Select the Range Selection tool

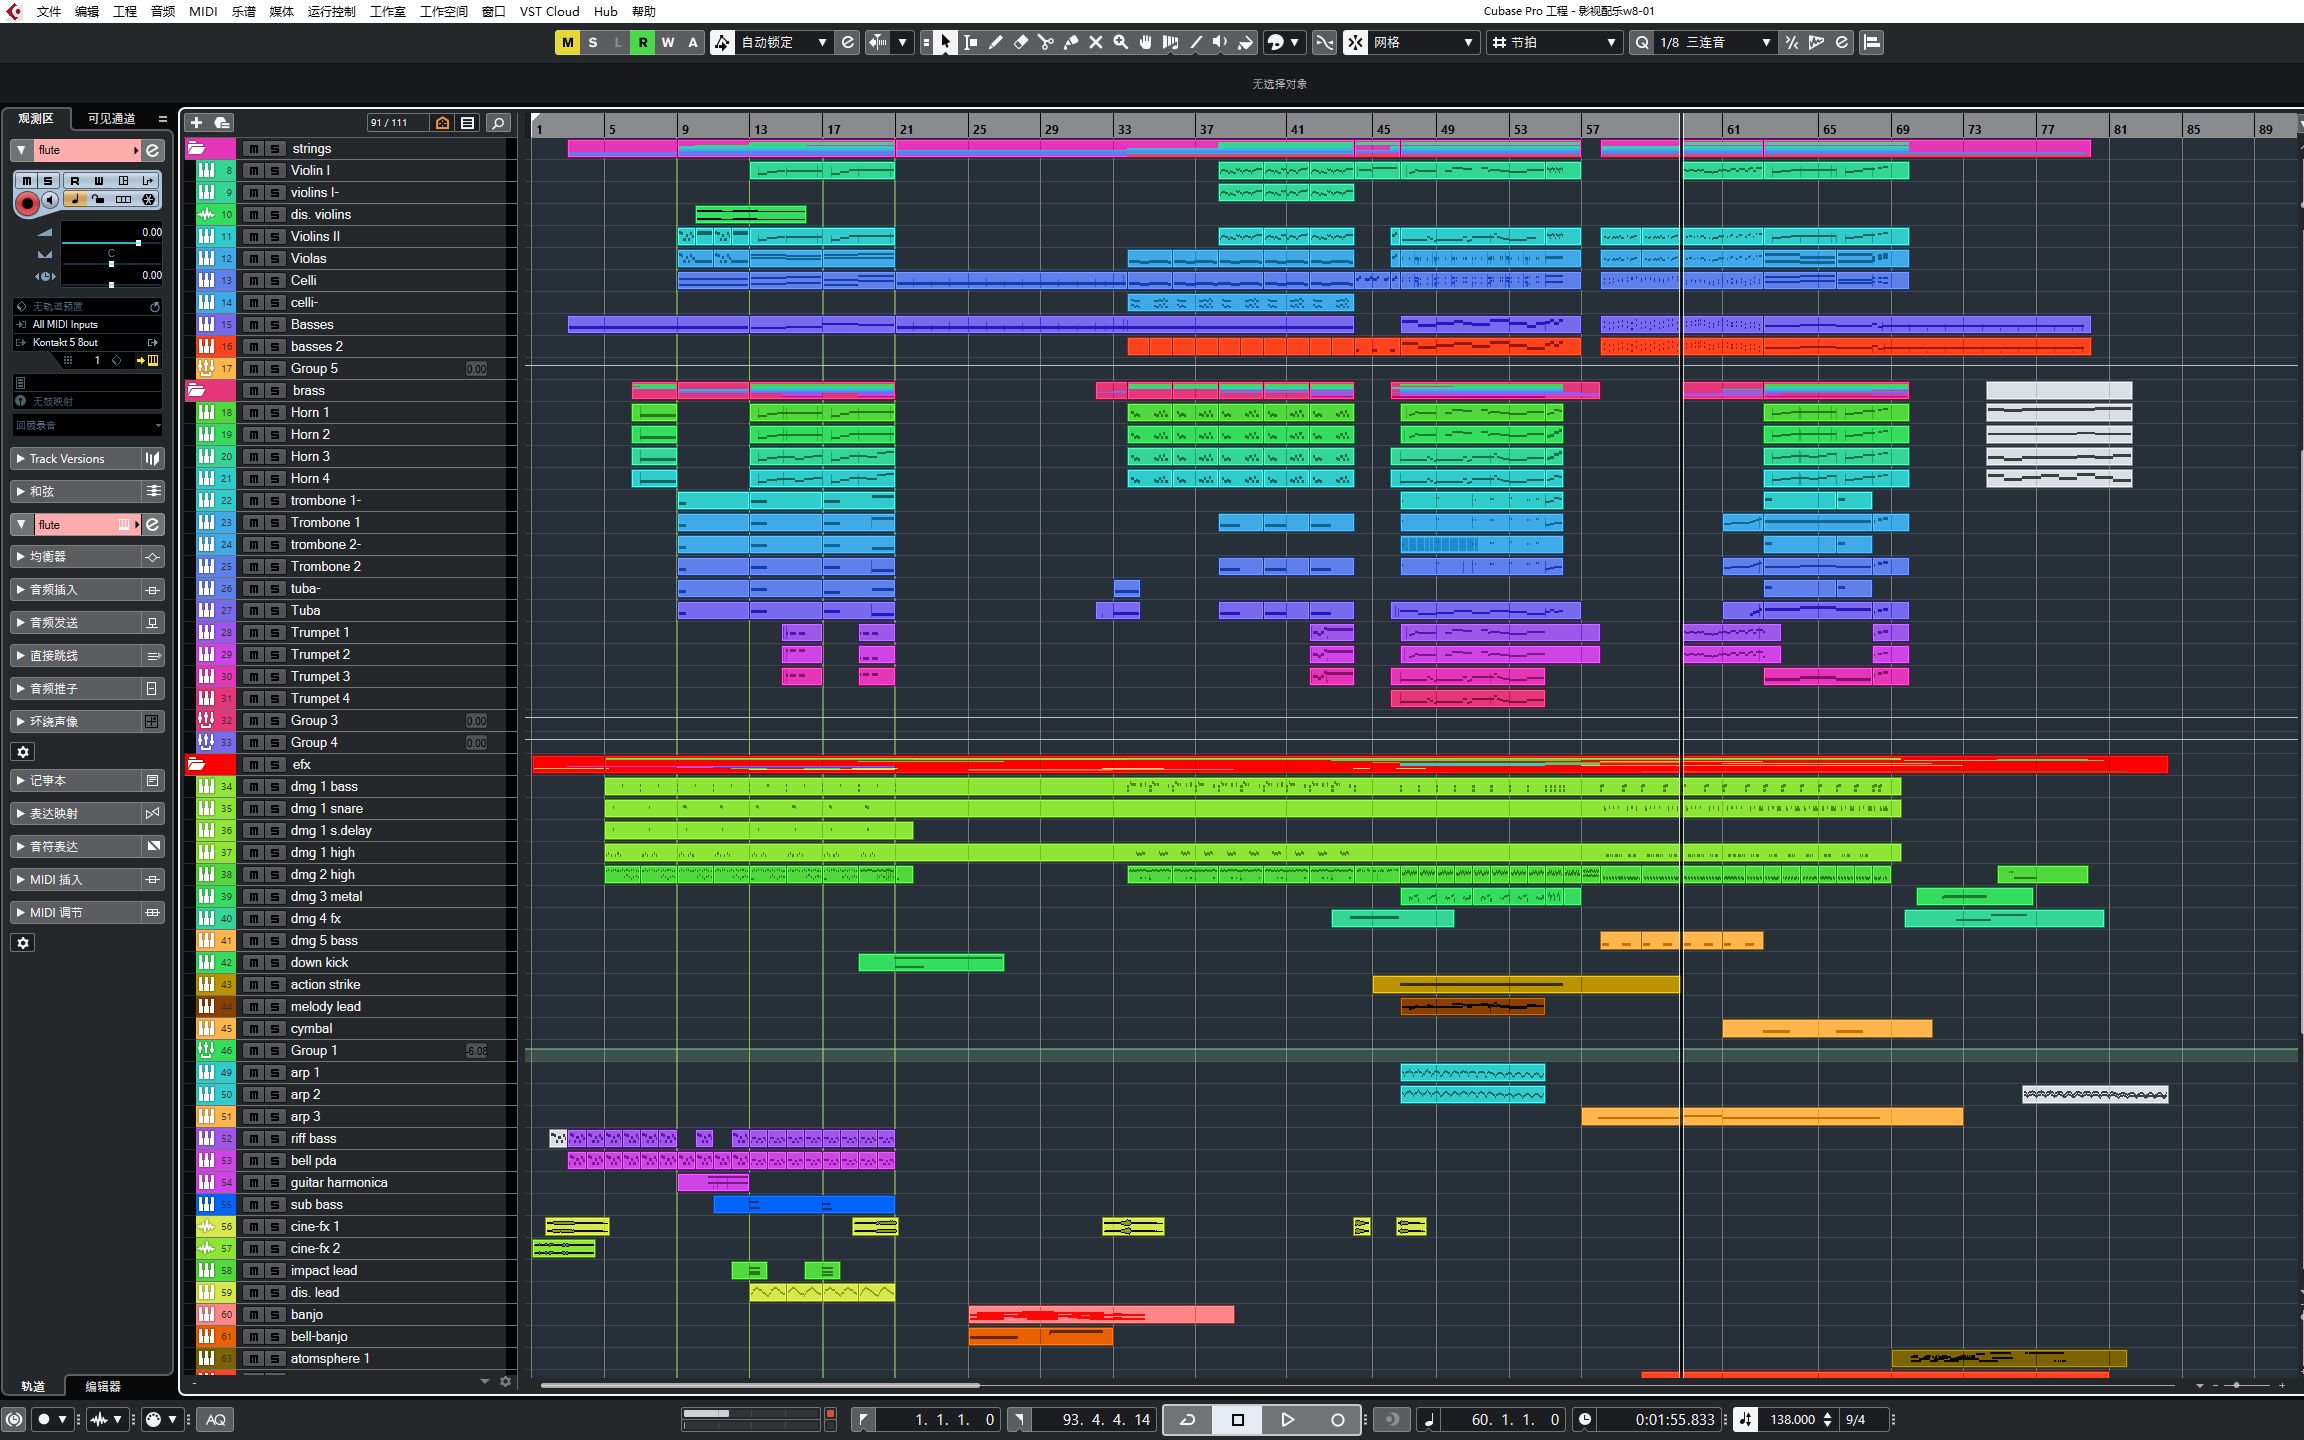point(970,42)
